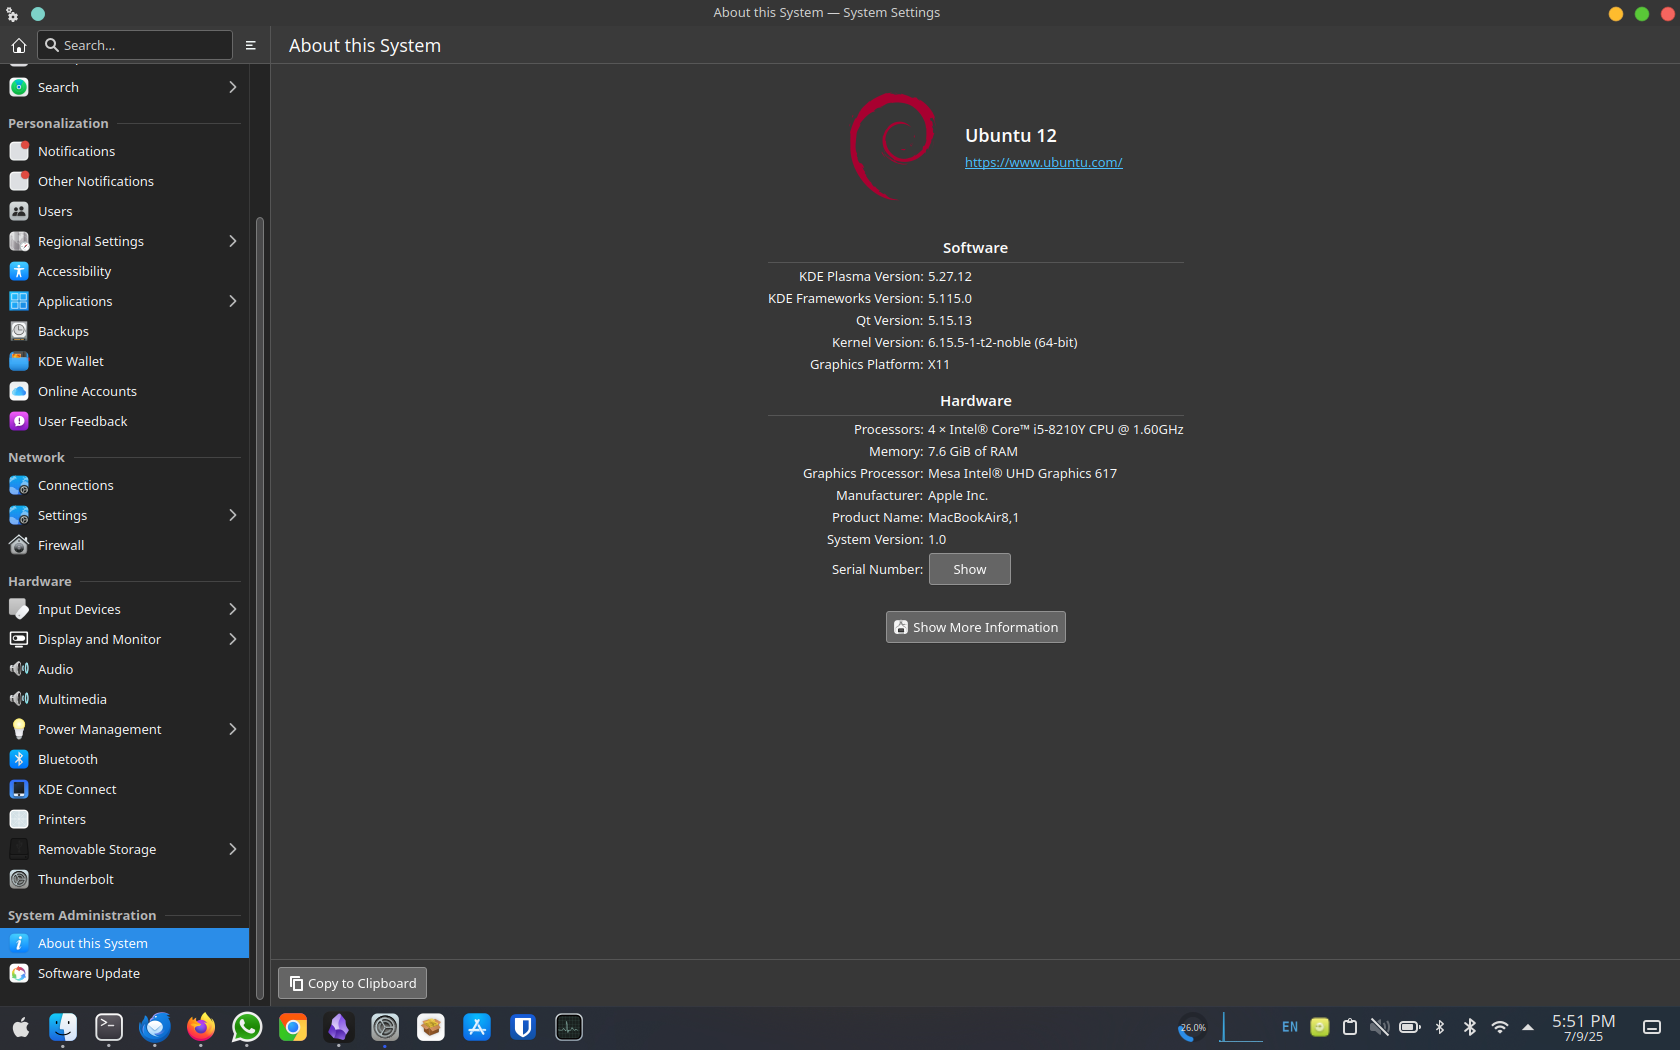Open WhatsApp from the taskbar
Image resolution: width=1680 pixels, height=1050 pixels.
pos(247,1027)
